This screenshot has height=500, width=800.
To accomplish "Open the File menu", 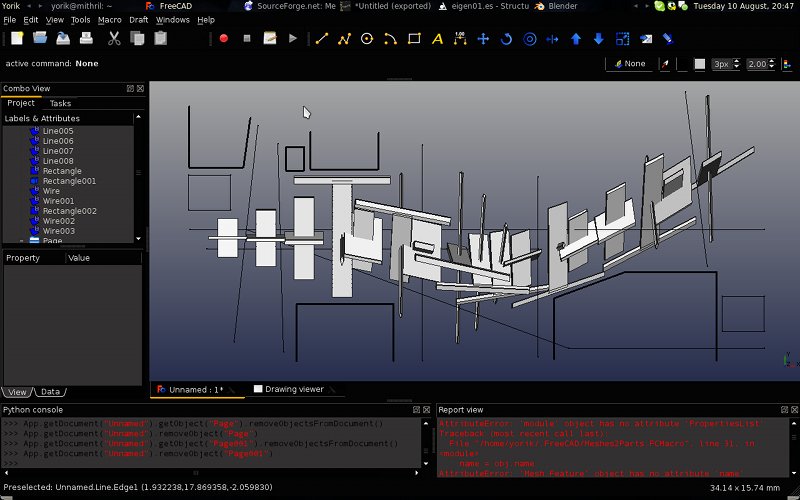I will 10,20.
